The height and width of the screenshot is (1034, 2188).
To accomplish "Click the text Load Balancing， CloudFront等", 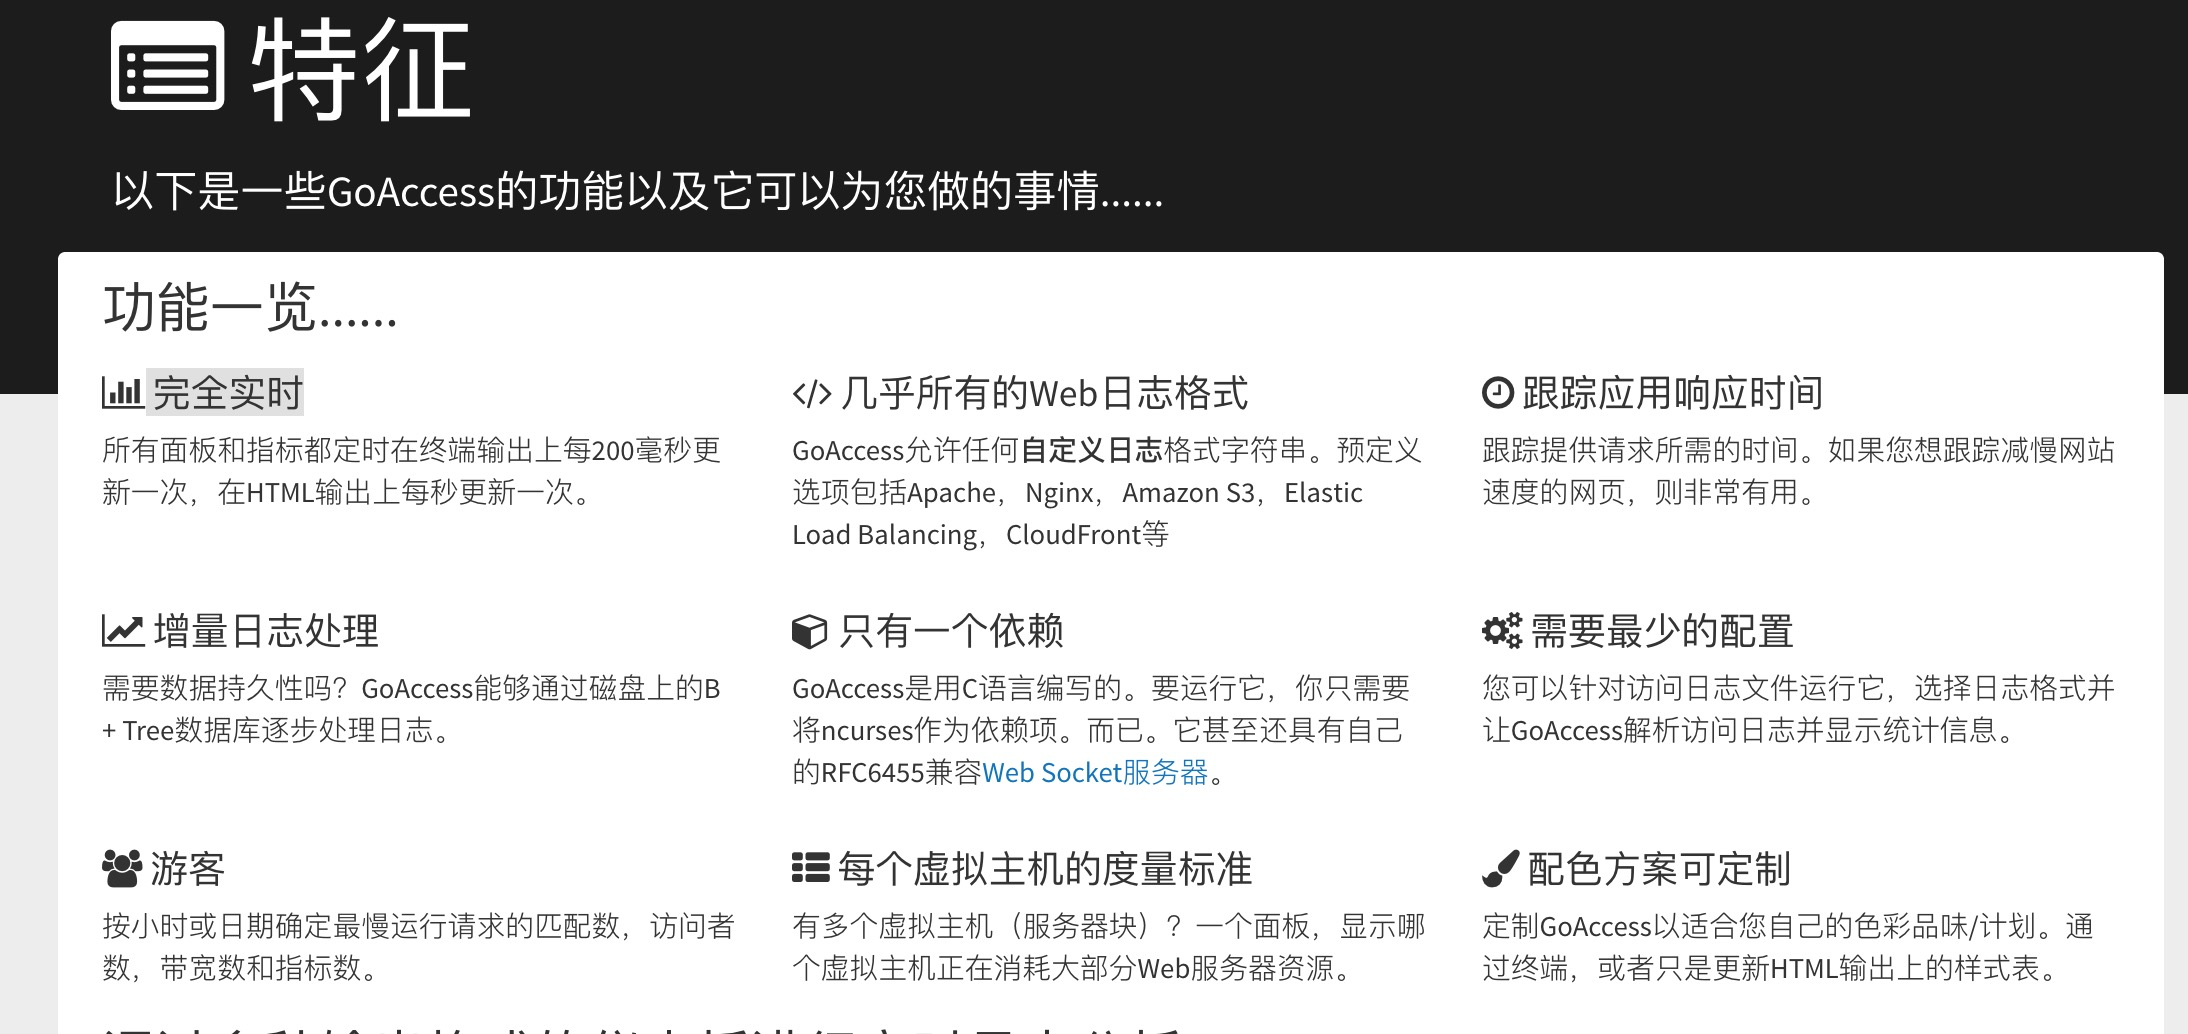I will coord(980,535).
